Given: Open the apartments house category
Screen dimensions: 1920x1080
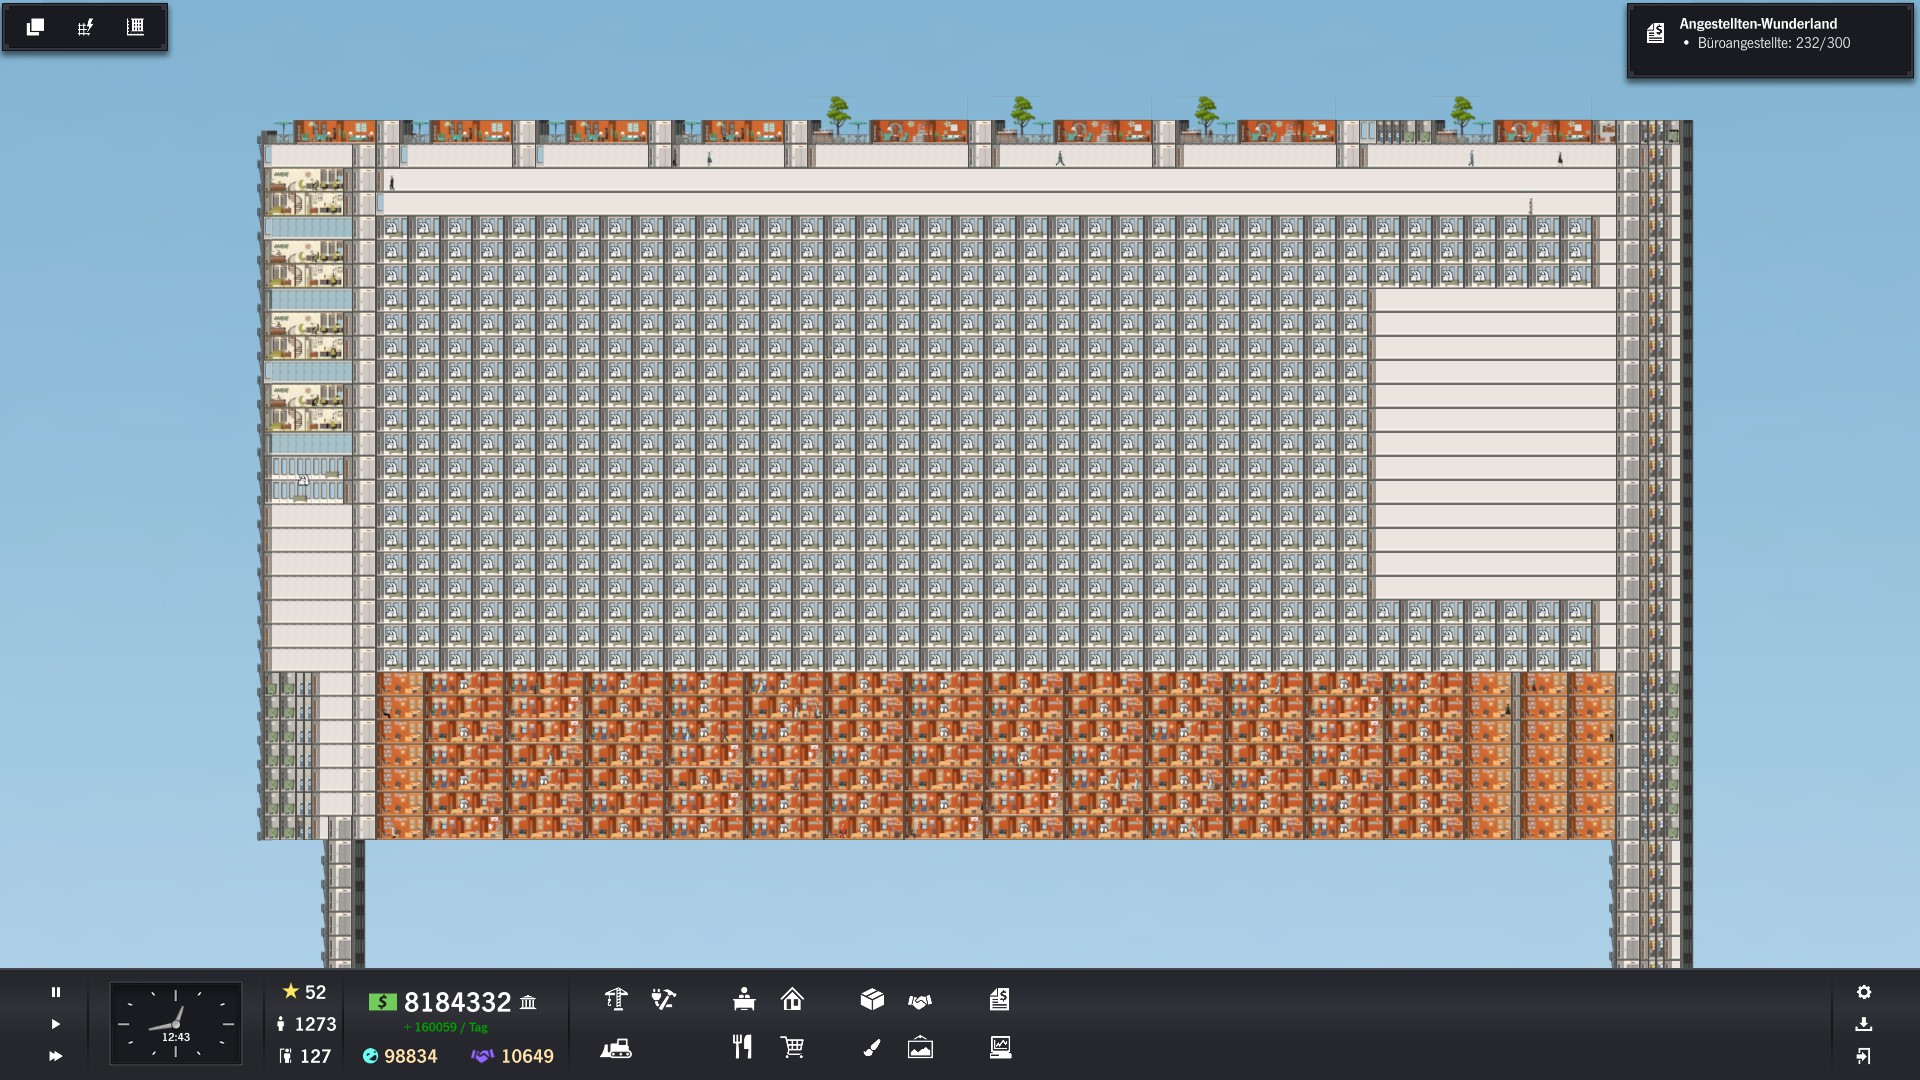Looking at the screenshot, I should coord(792,999).
